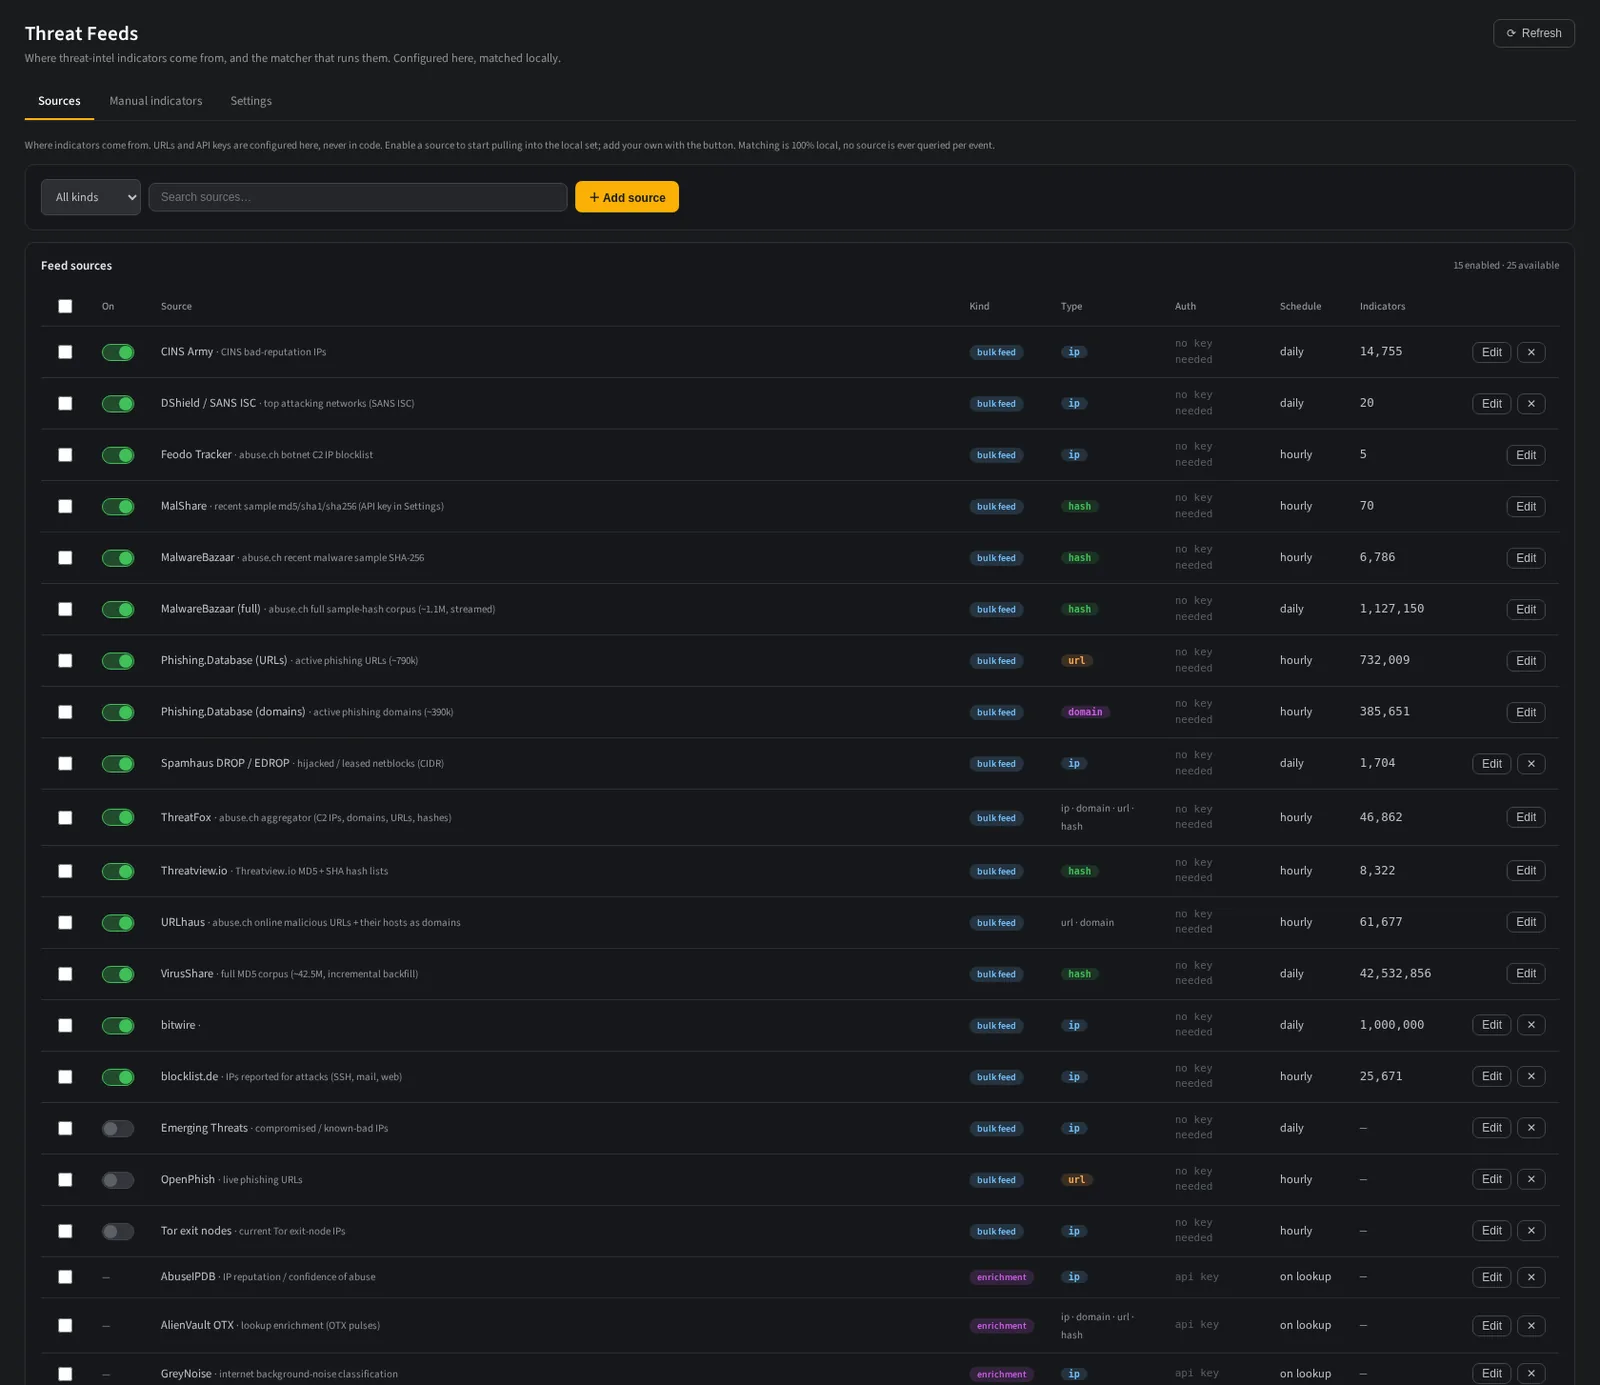Switch to the Sources tab

click(x=59, y=101)
